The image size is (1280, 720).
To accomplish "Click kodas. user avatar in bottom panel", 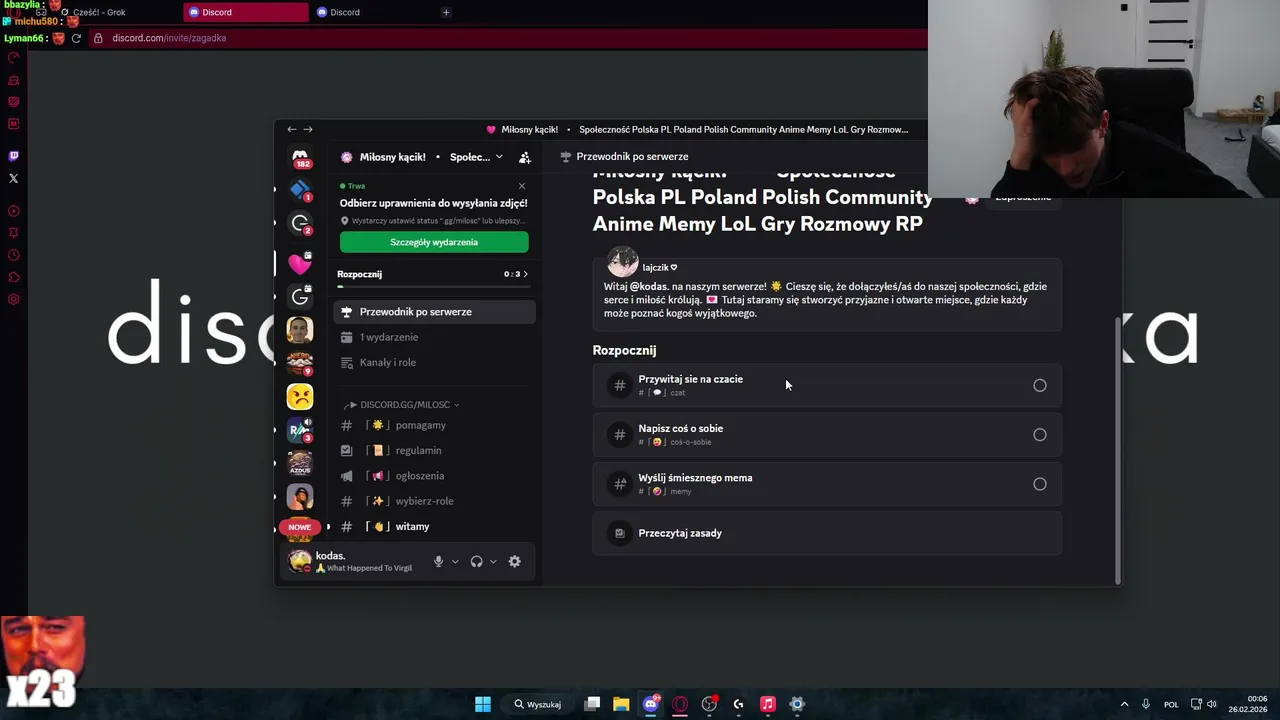I will coord(299,561).
